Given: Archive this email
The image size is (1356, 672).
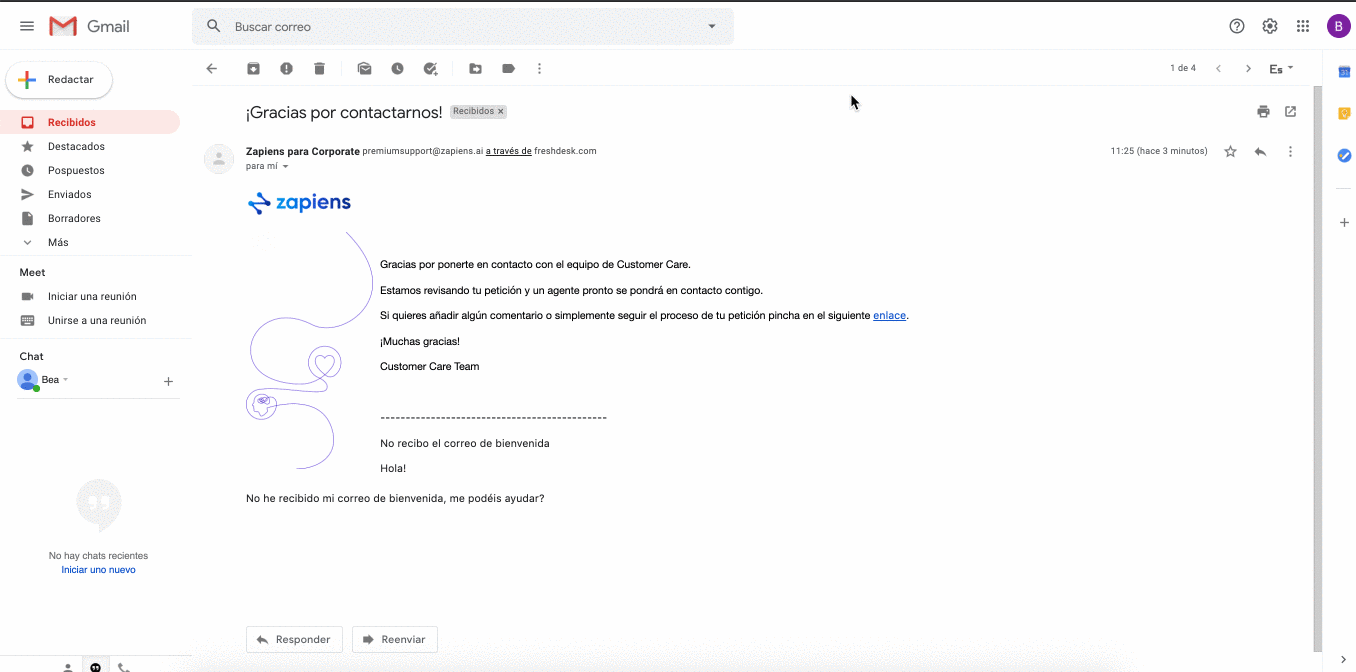Looking at the screenshot, I should coord(254,68).
